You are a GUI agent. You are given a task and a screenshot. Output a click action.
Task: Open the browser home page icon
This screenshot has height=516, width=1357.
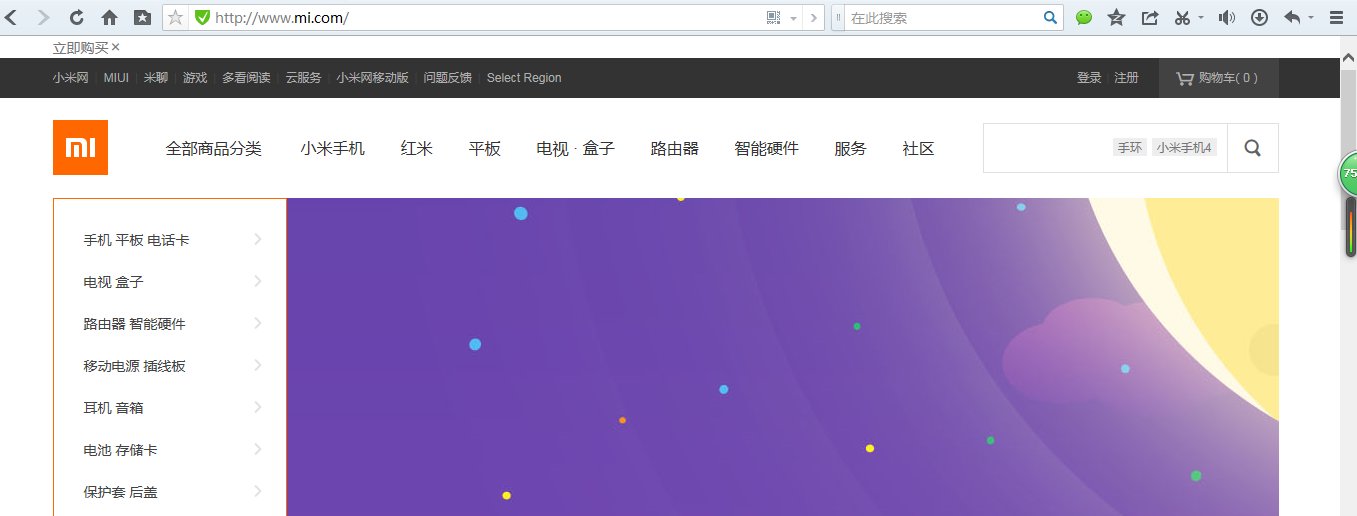pos(110,17)
